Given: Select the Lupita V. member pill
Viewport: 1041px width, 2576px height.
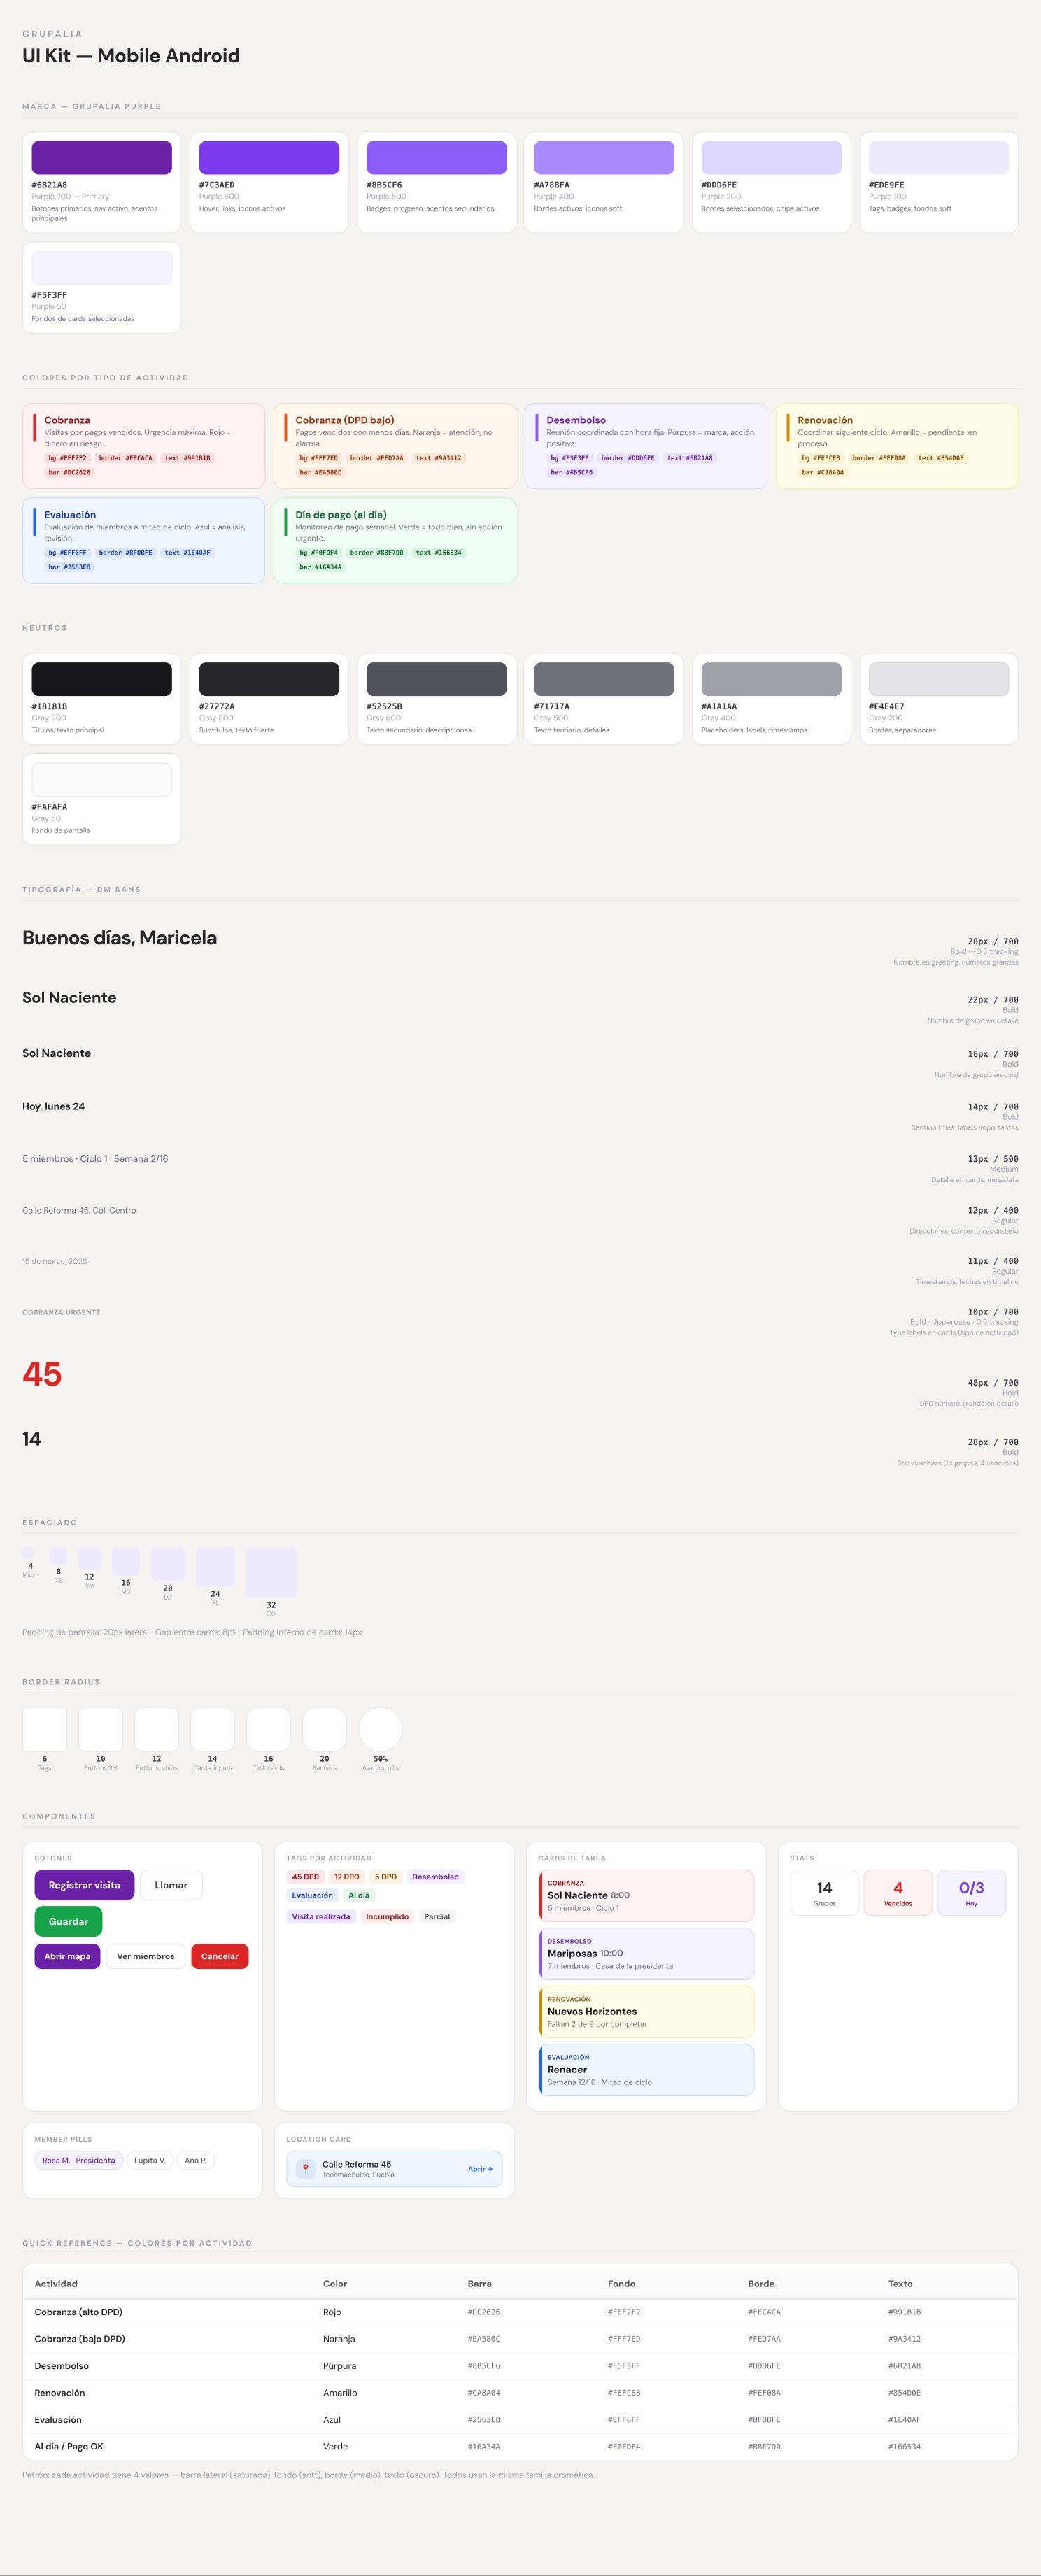Looking at the screenshot, I should click(150, 2160).
